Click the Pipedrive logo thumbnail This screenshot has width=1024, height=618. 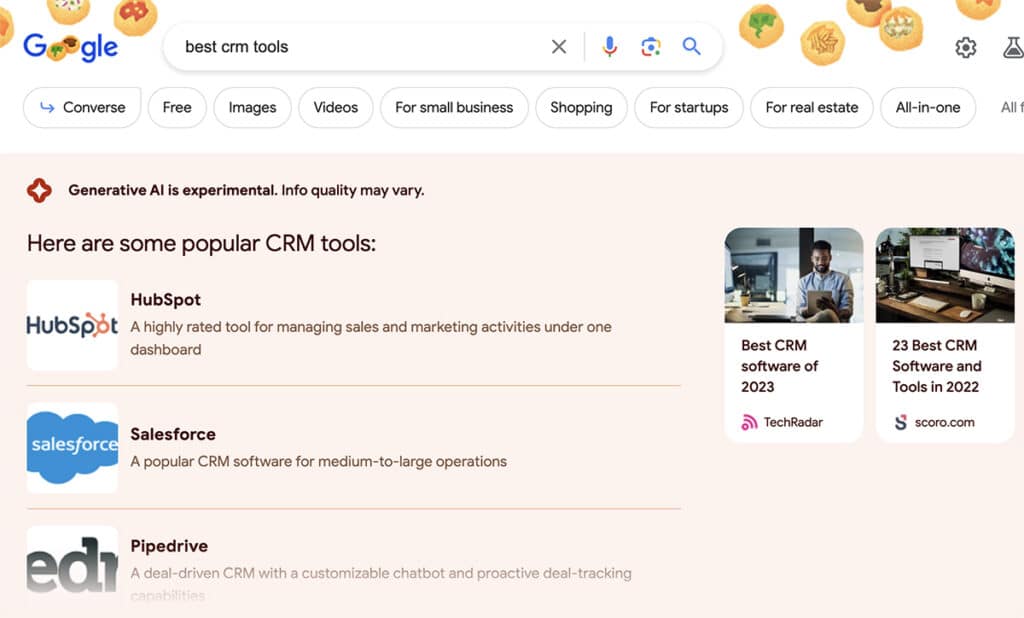click(72, 561)
